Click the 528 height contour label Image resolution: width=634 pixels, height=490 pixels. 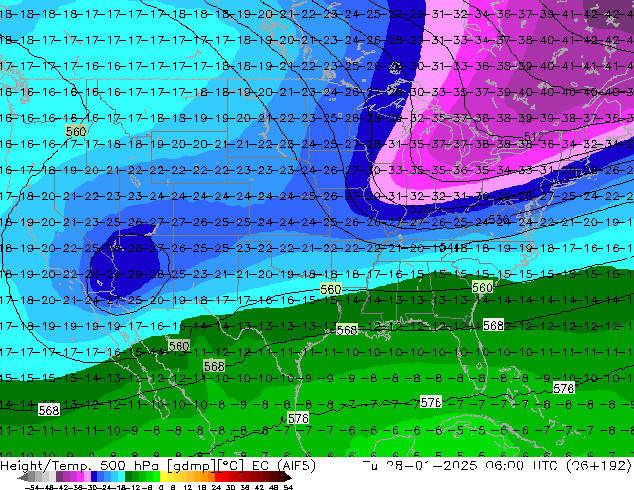[420, 209]
